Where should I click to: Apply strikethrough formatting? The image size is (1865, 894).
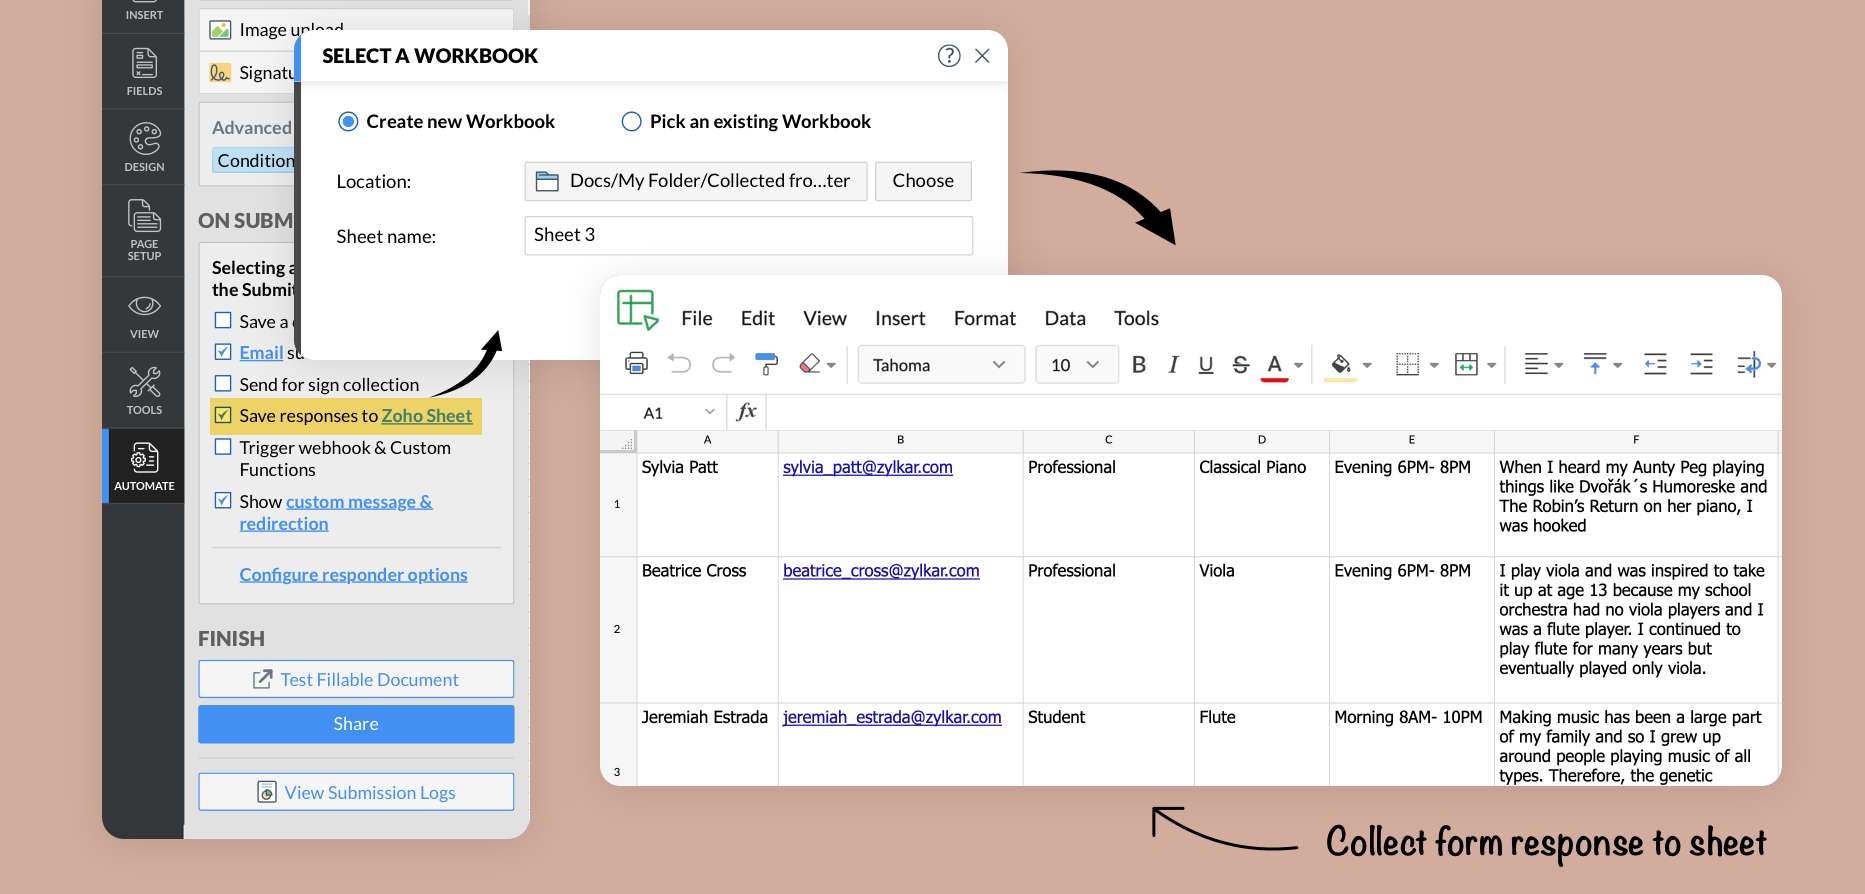click(x=1240, y=365)
